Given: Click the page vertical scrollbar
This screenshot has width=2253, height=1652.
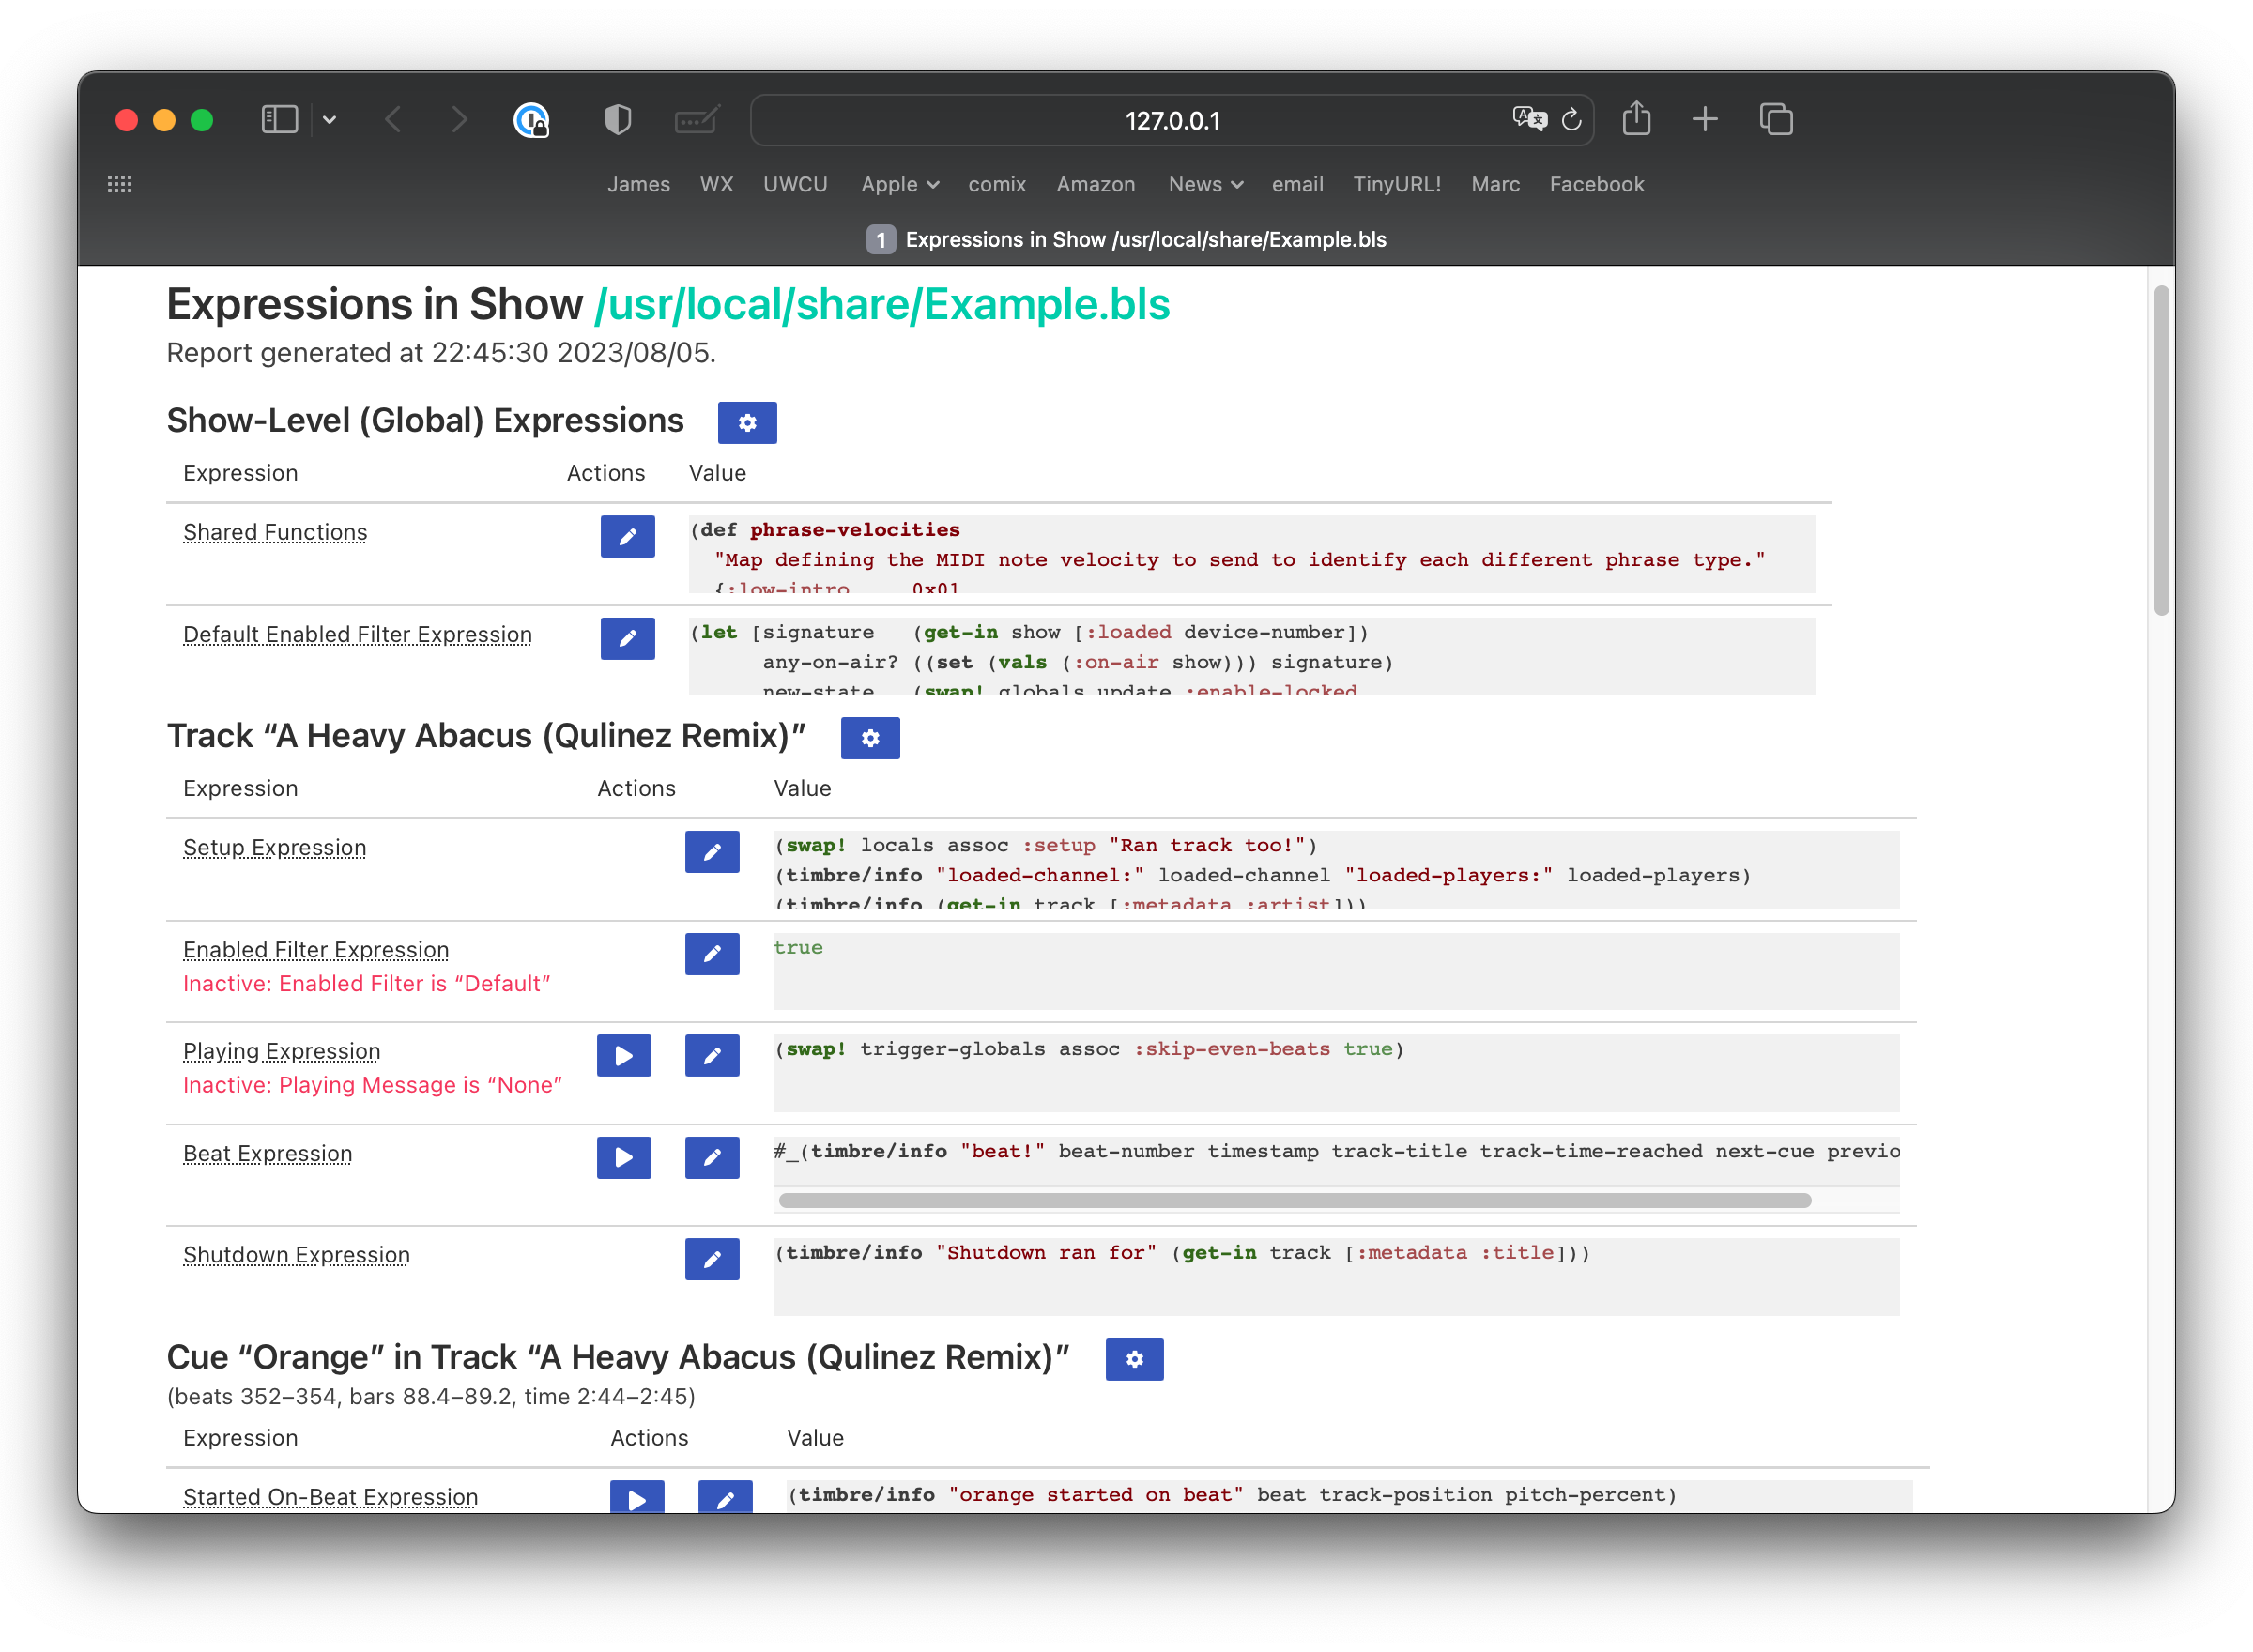Looking at the screenshot, I should pos(2160,450).
